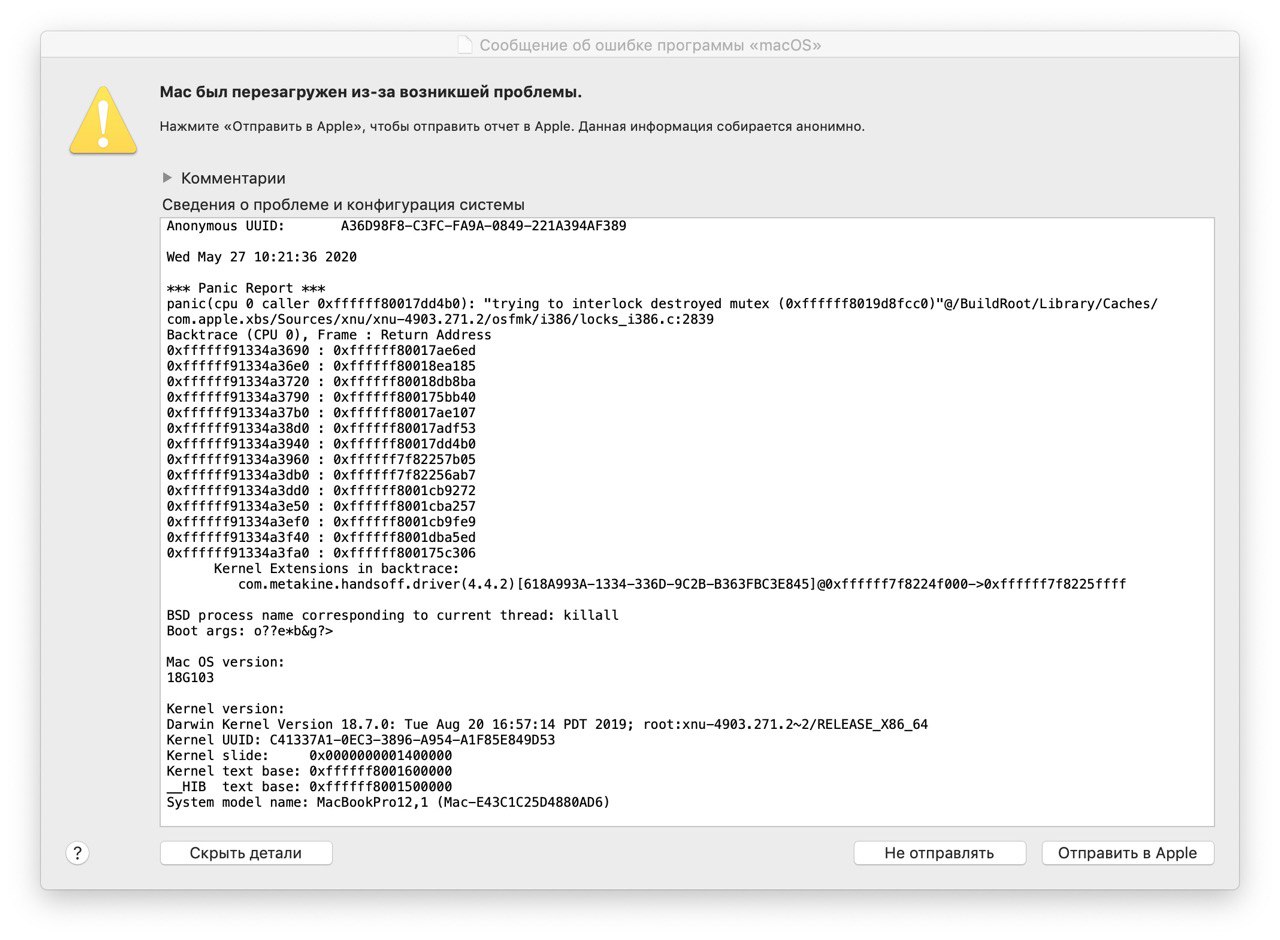This screenshot has height=940, width=1280.
Task: Click the Kernel text base line
Action: 309,771
